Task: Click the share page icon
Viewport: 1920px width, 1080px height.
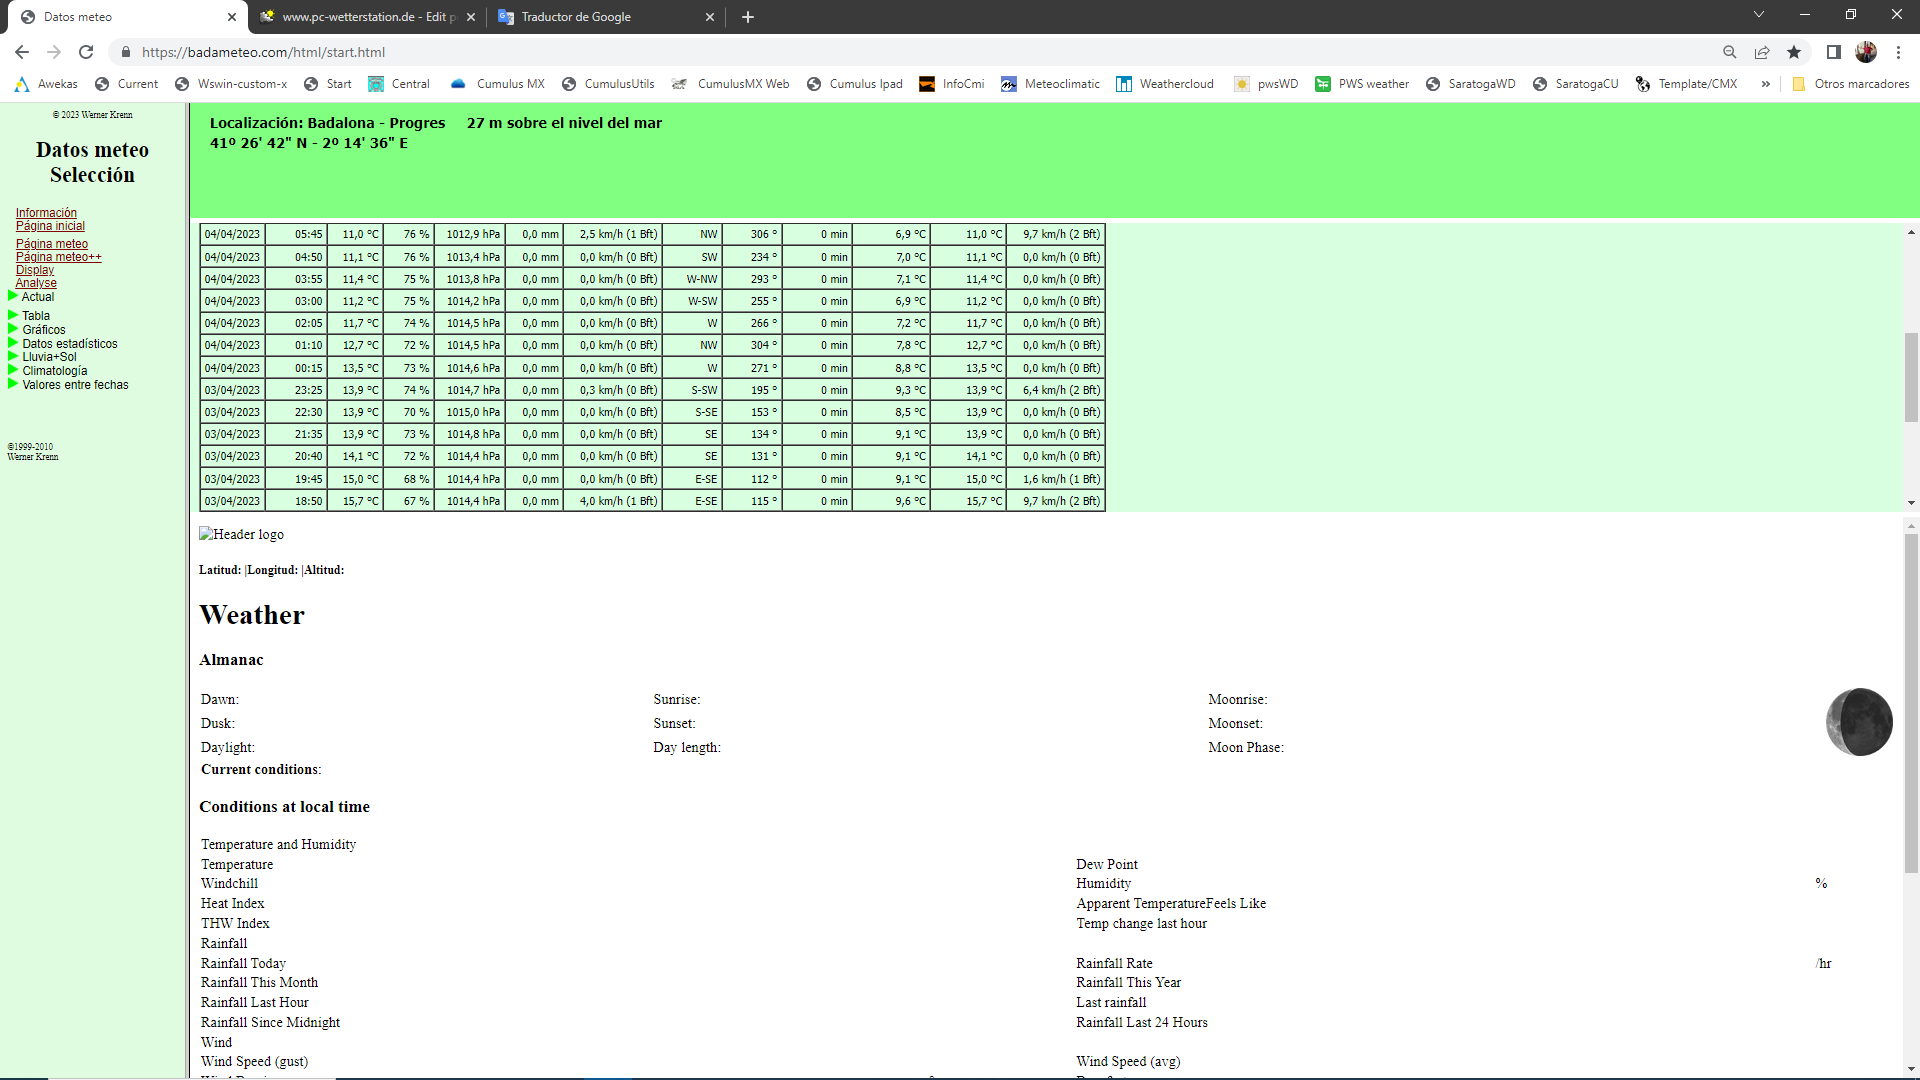Action: [x=1762, y=52]
